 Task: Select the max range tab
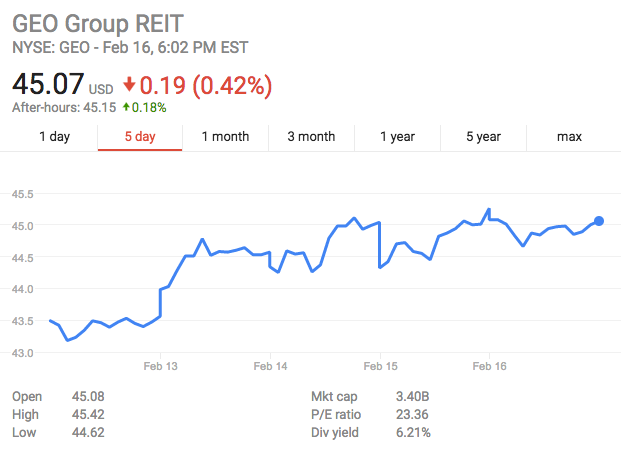(x=569, y=137)
